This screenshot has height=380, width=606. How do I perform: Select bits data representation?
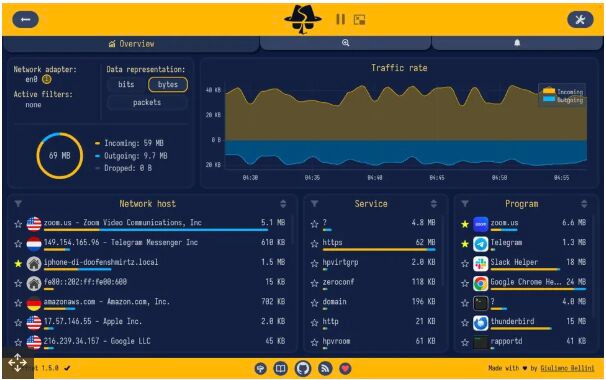pyautogui.click(x=126, y=84)
